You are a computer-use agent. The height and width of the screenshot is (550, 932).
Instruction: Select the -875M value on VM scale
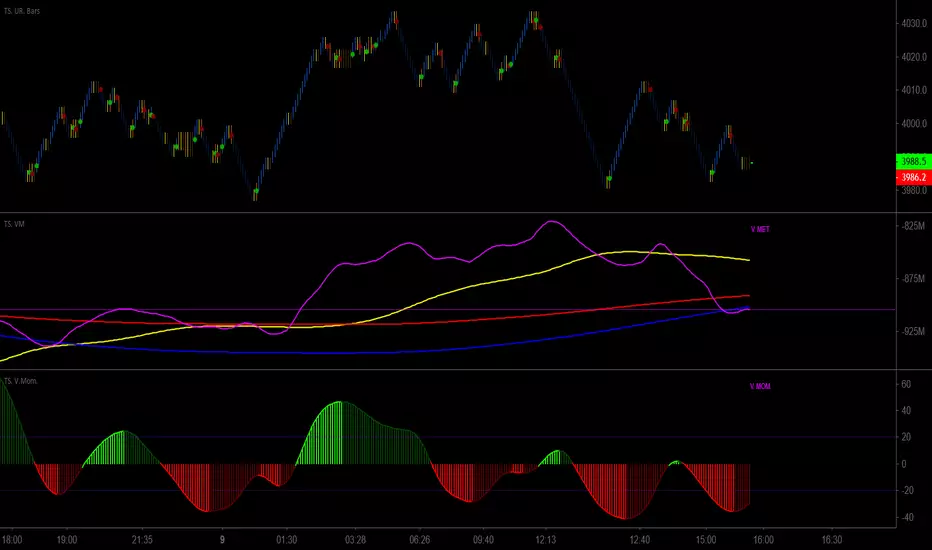[912, 279]
